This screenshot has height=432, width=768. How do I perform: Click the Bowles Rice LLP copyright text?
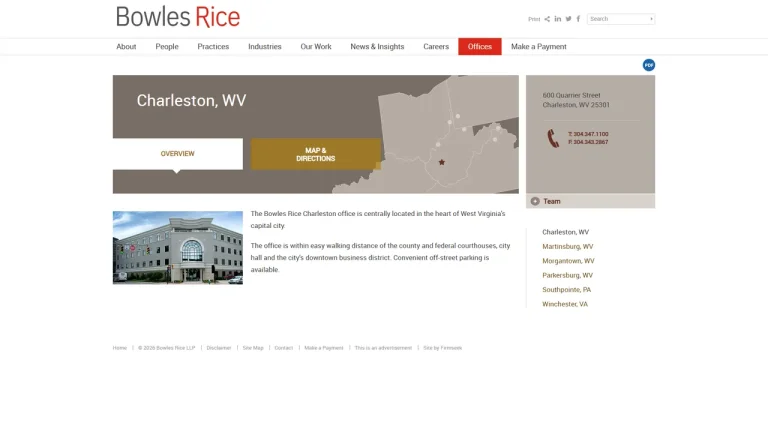click(x=167, y=348)
